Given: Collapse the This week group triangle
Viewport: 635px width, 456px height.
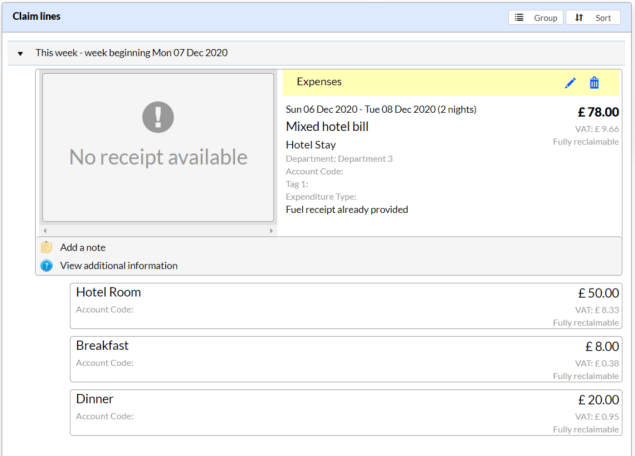Looking at the screenshot, I should pyautogui.click(x=20, y=53).
